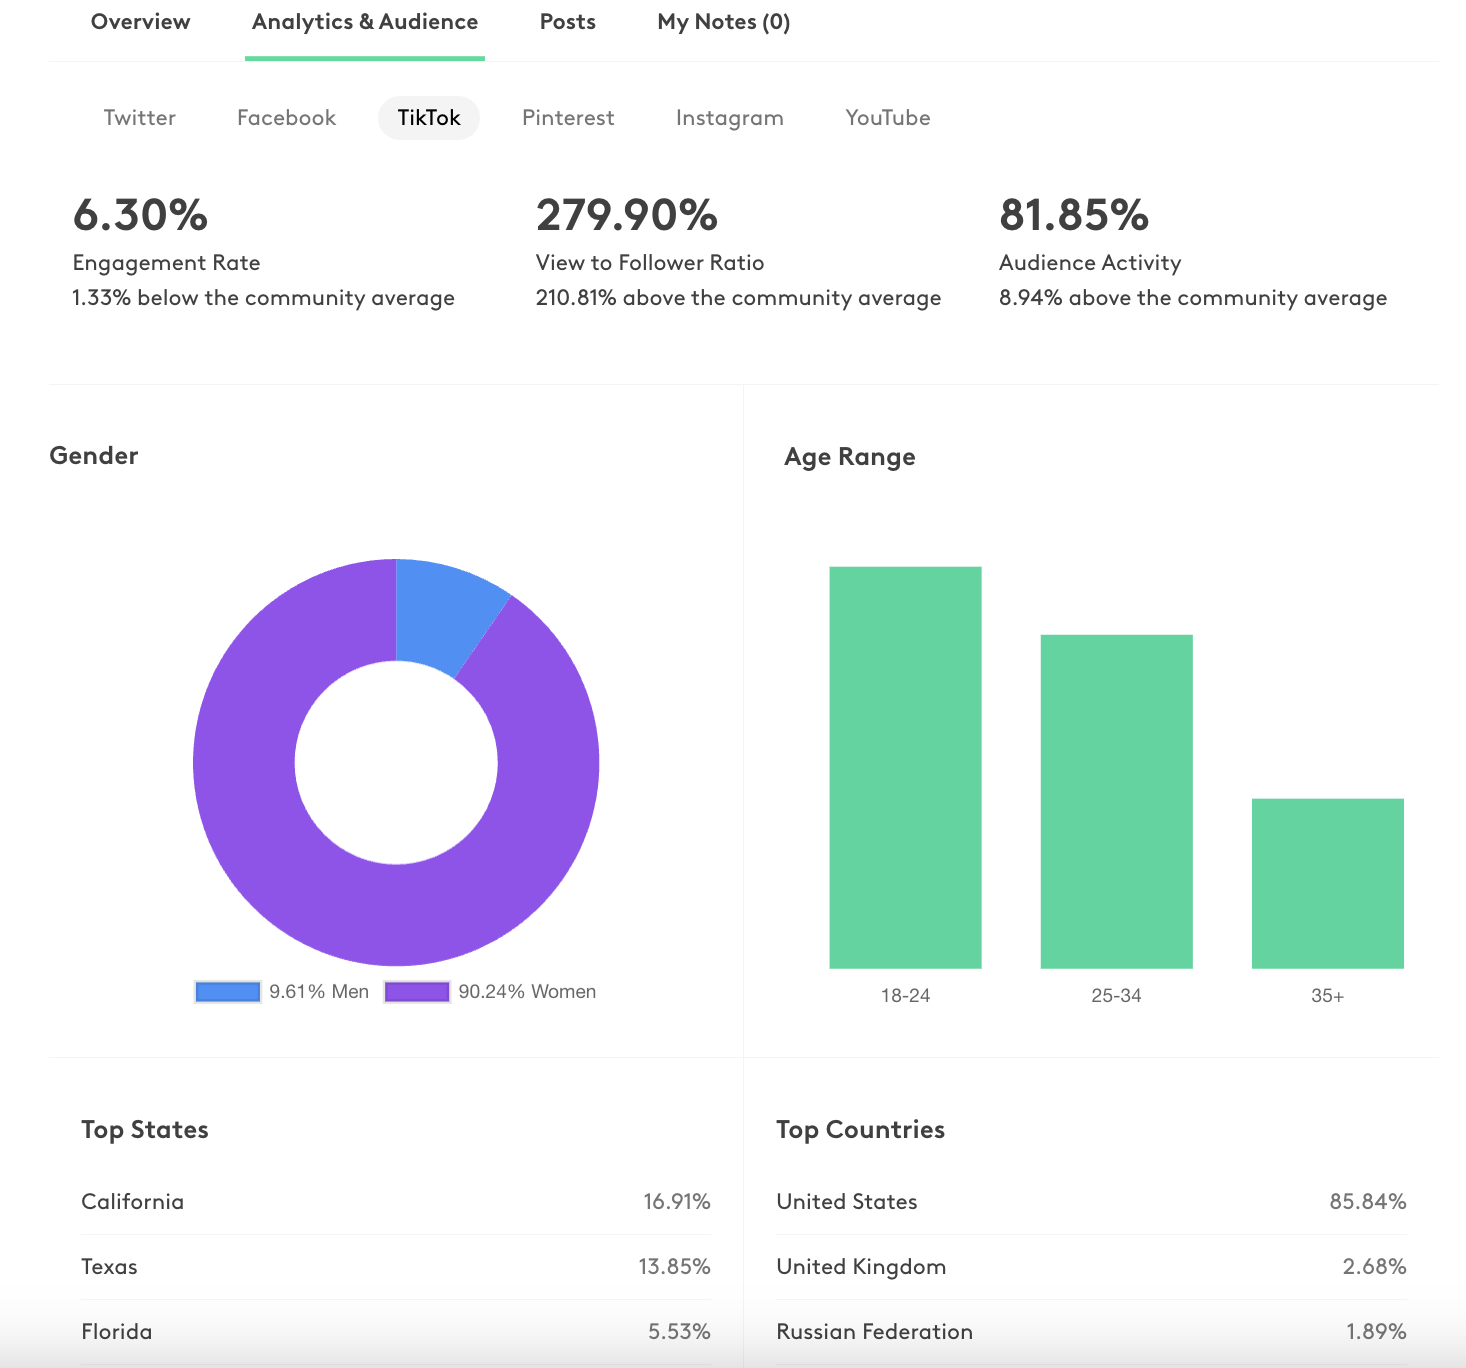The width and height of the screenshot is (1466, 1368).
Task: Choose the YouTube platform filter
Action: click(887, 118)
